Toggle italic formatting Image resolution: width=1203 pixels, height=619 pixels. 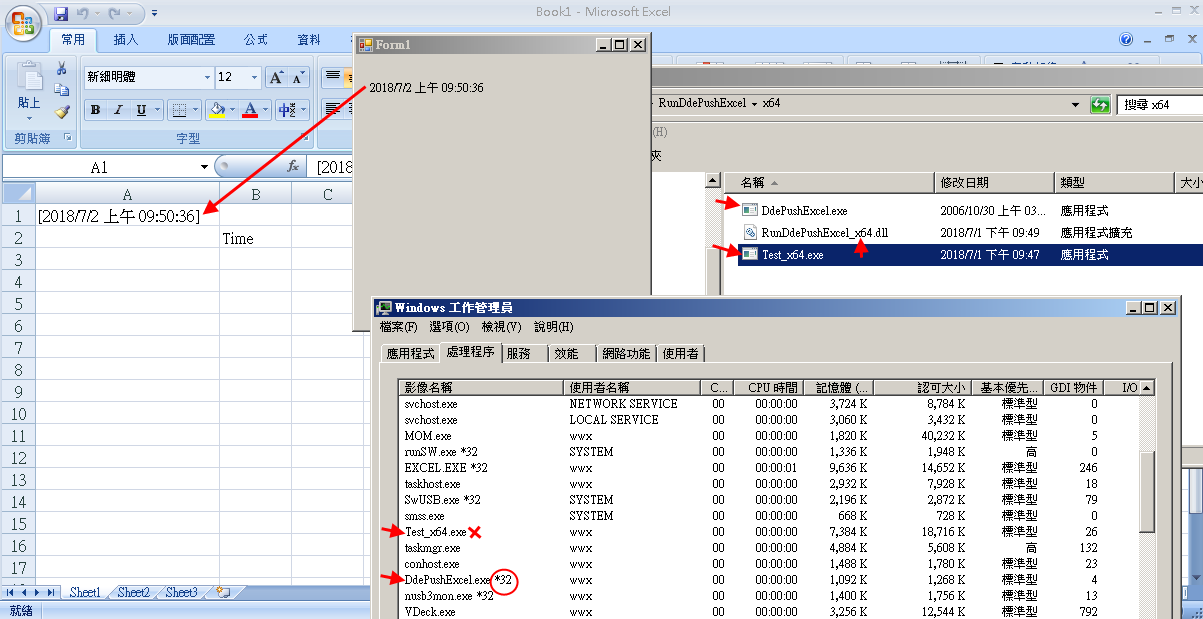(118, 110)
